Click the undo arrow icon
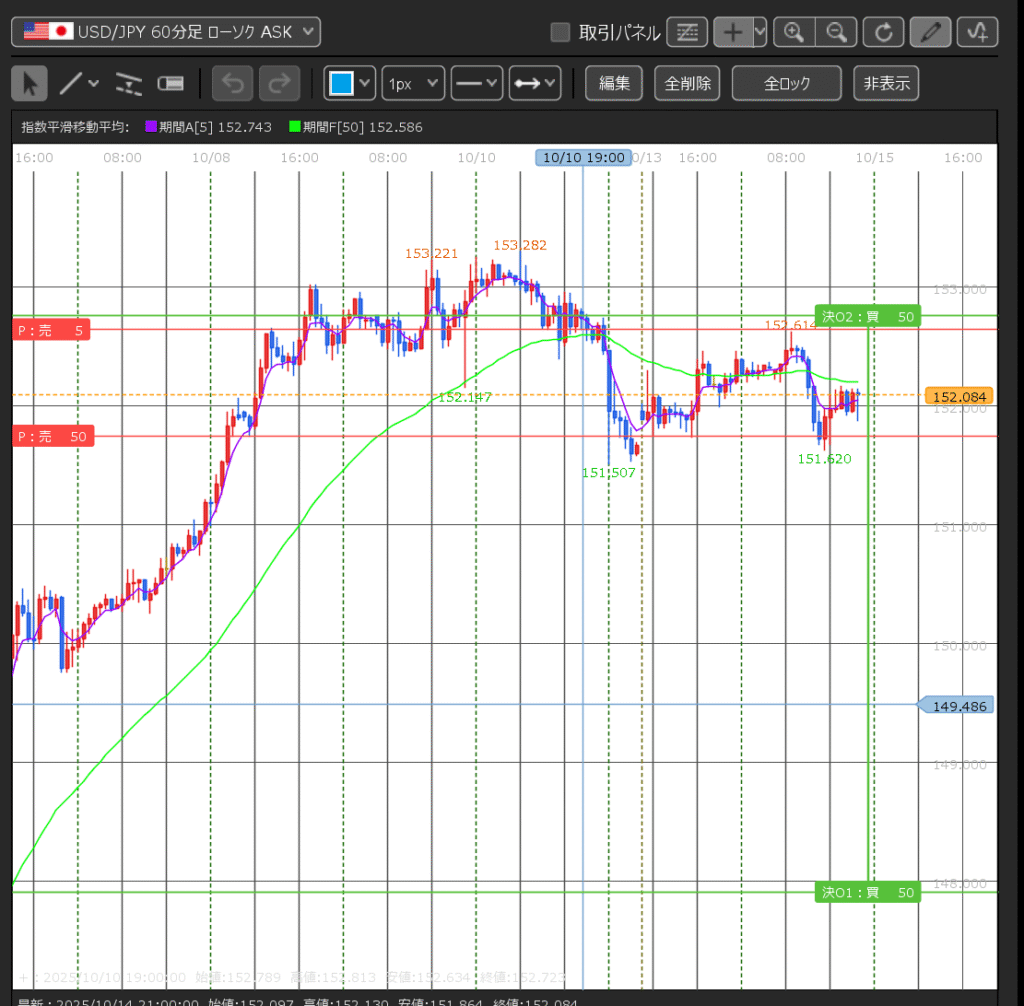Viewport: 1024px width, 1006px height. tap(233, 84)
